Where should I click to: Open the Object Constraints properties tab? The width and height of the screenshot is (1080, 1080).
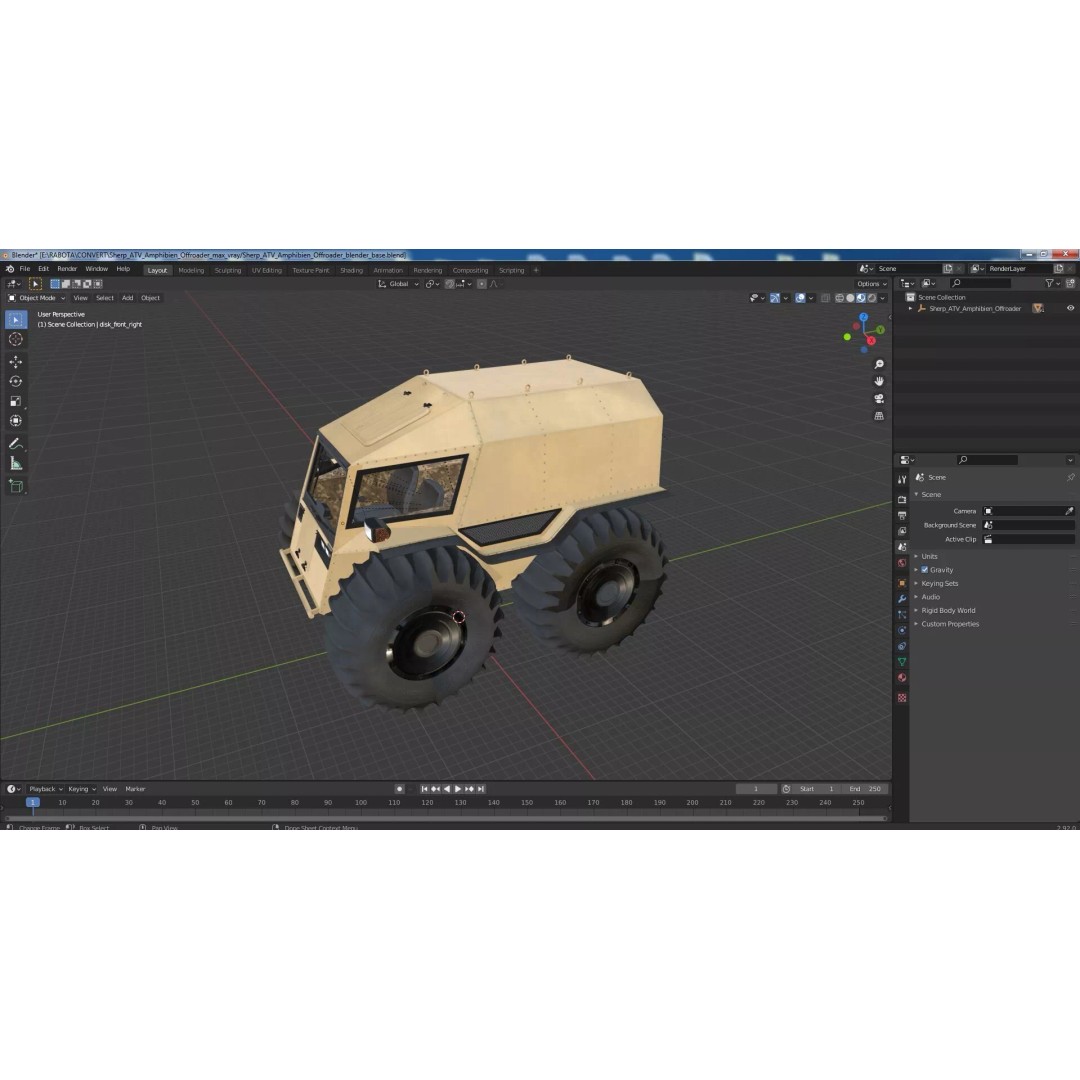(902, 646)
